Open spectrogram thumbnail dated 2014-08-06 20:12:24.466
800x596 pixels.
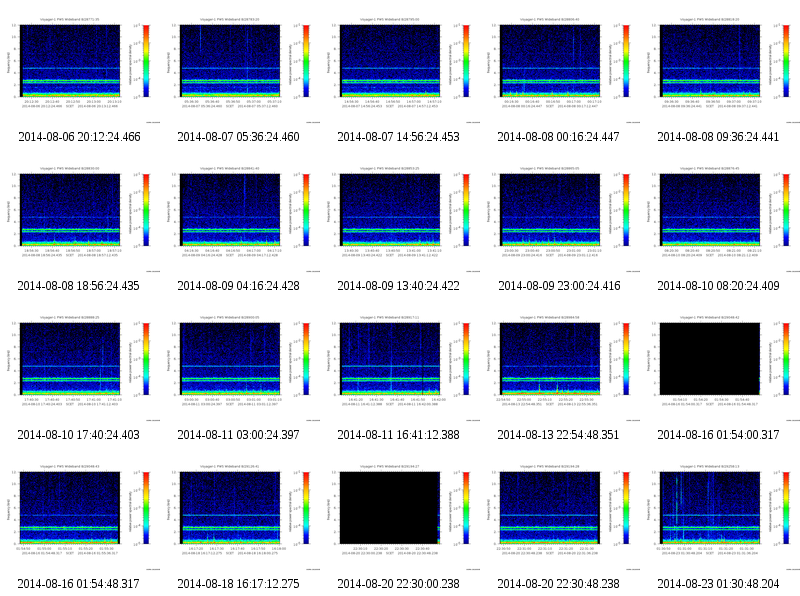(80, 64)
